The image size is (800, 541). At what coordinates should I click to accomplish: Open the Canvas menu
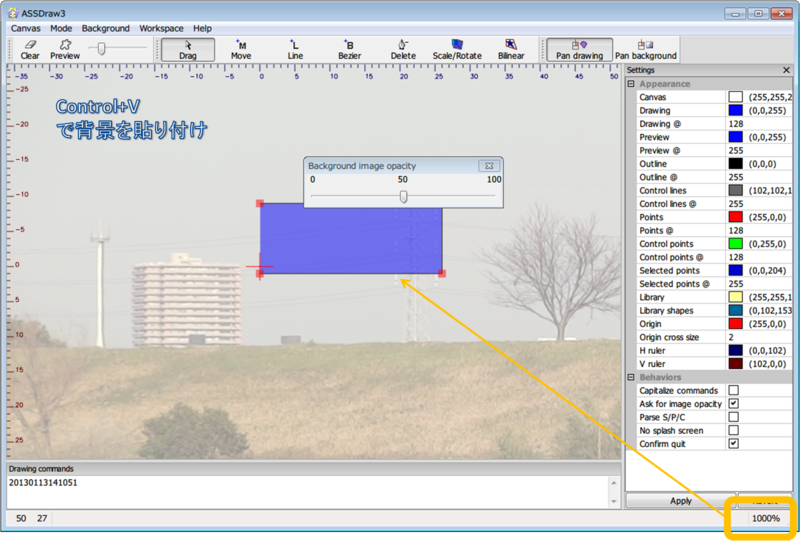point(26,29)
